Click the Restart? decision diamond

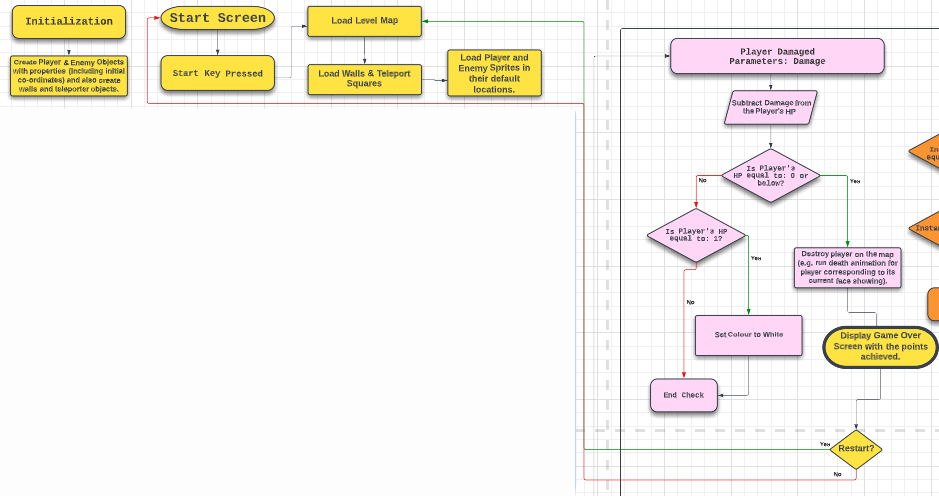855,450
